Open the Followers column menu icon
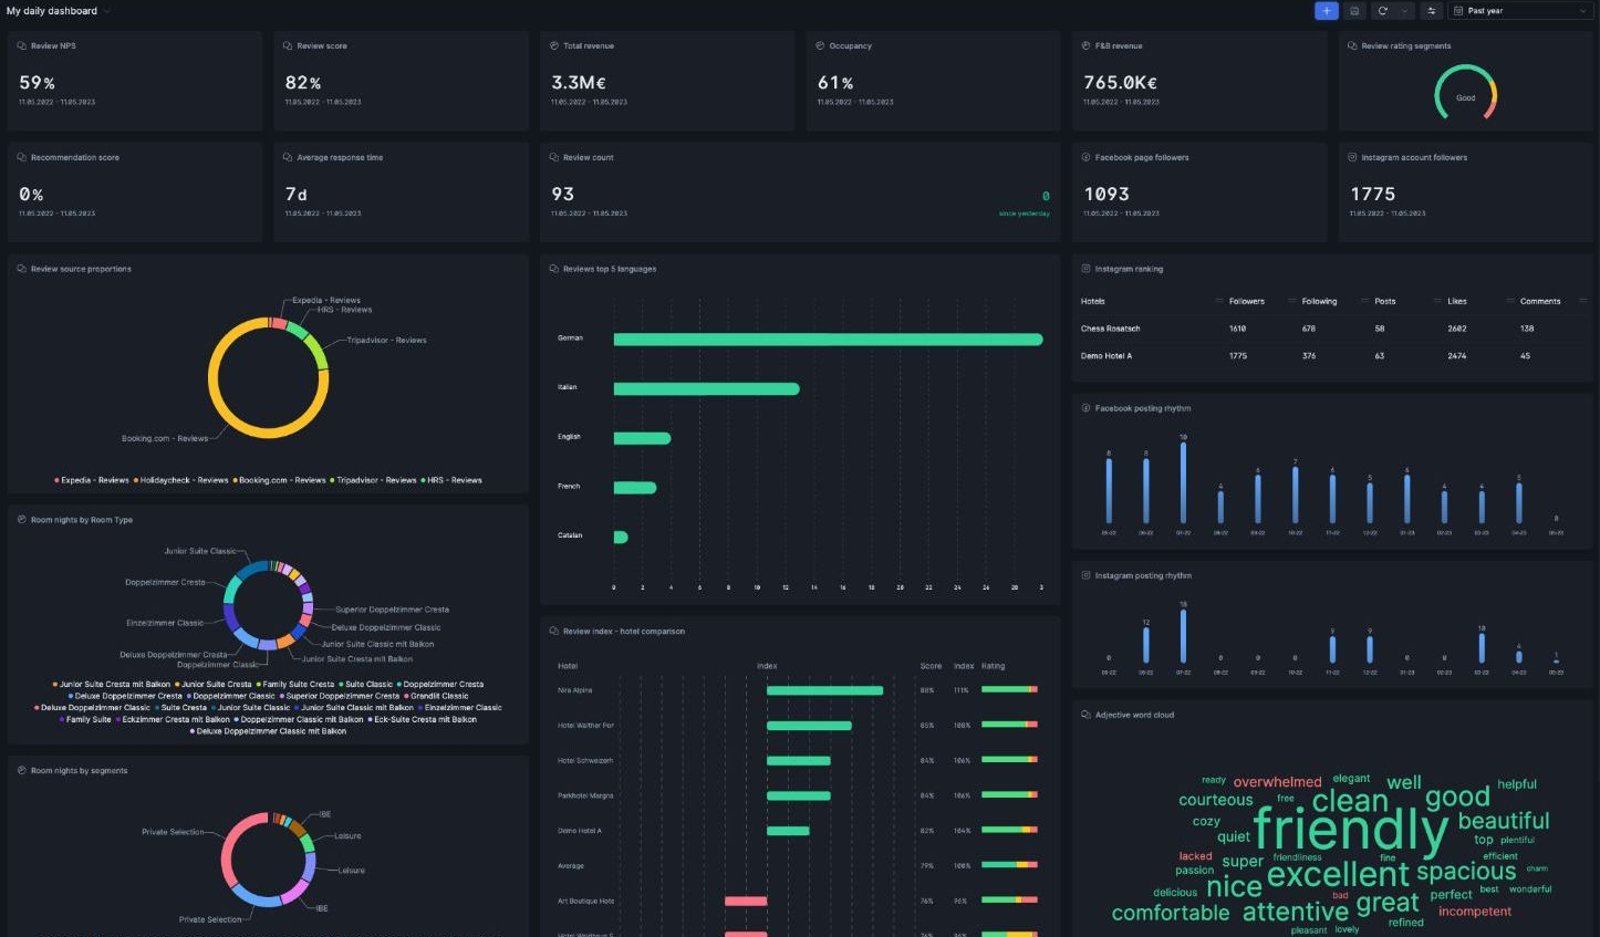Image resolution: width=1600 pixels, height=937 pixels. tap(1291, 301)
